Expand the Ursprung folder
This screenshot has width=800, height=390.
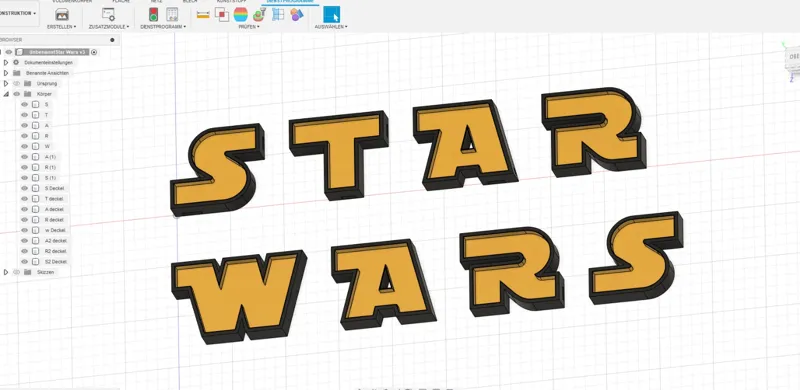click(6, 83)
